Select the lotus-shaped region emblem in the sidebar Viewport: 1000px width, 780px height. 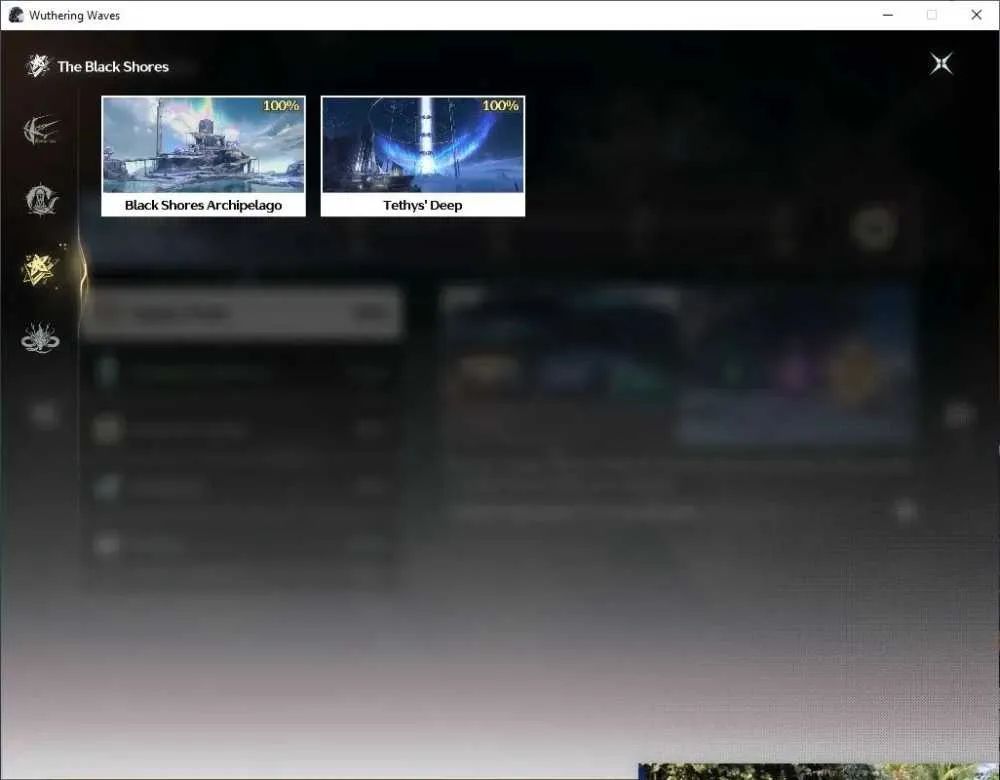click(x=40, y=337)
